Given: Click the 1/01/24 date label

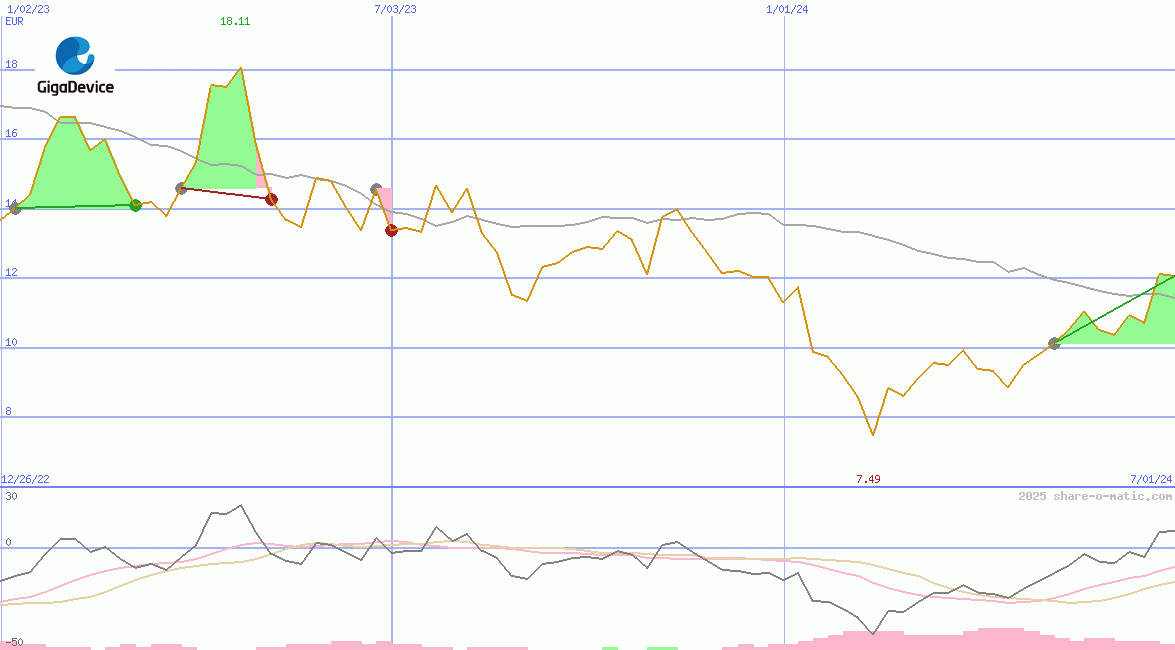Looking at the screenshot, I should (x=787, y=8).
